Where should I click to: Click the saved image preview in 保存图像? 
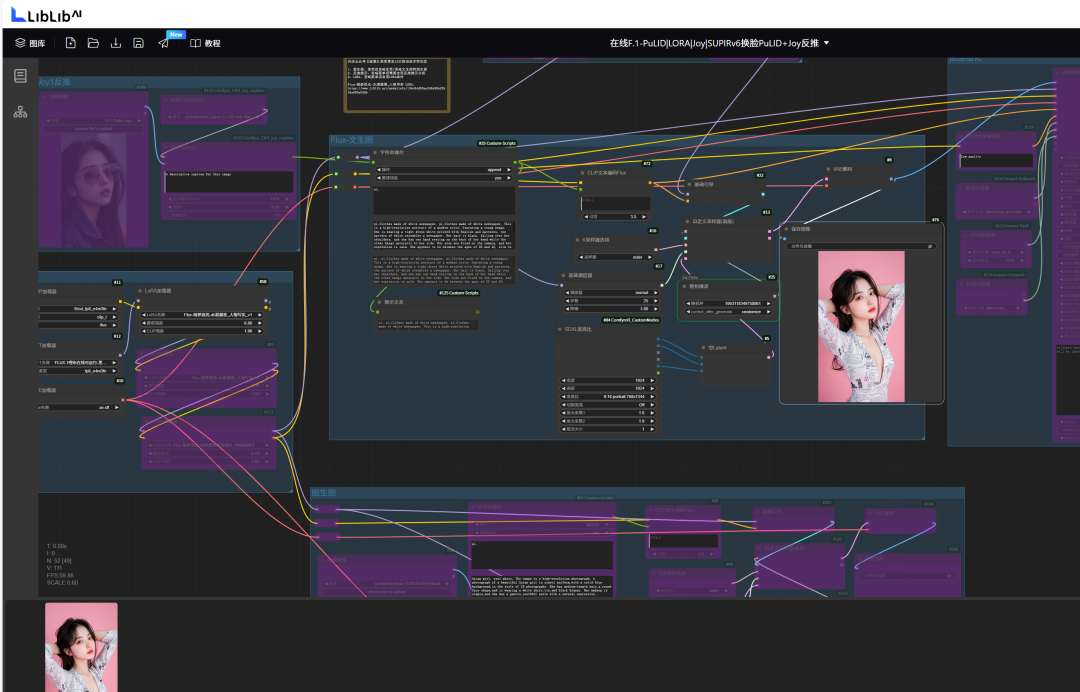pyautogui.click(x=861, y=326)
